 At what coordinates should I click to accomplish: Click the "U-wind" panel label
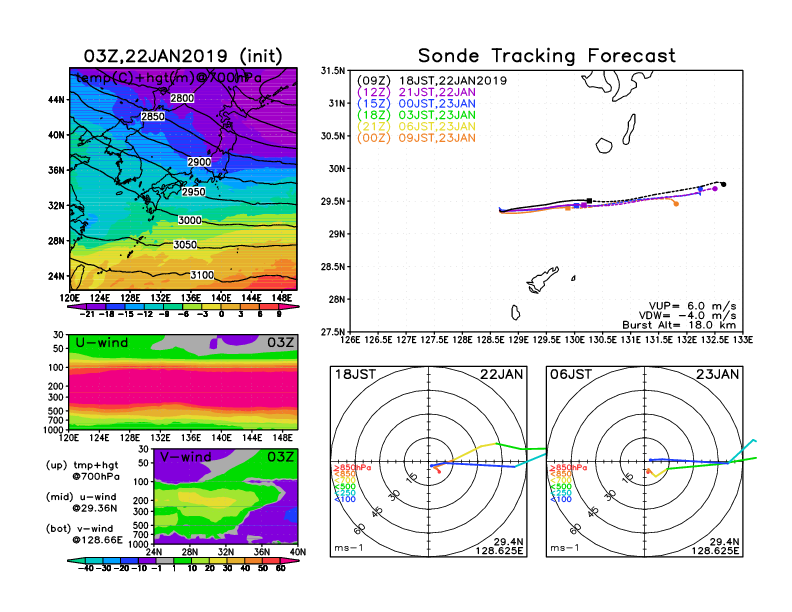(102, 343)
